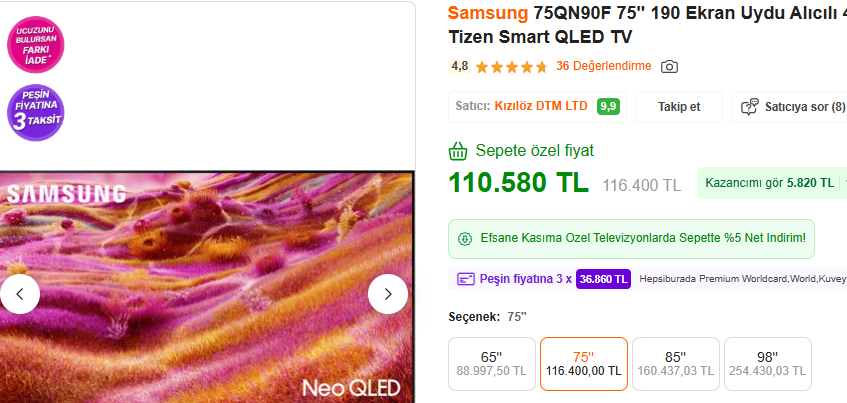The width and height of the screenshot is (847, 403).
Task: Click the discount icon in the Efsane Kasım banner
Action: coord(465,238)
